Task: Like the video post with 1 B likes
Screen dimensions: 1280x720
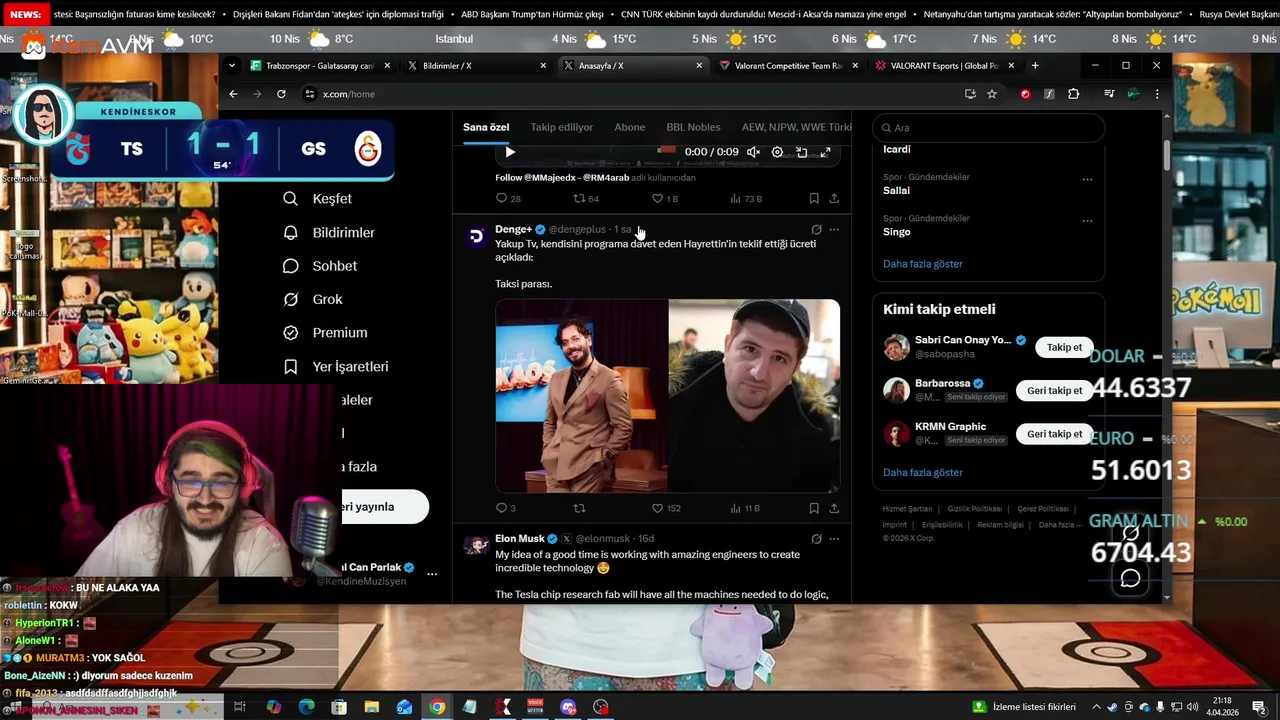Action: coord(665,199)
